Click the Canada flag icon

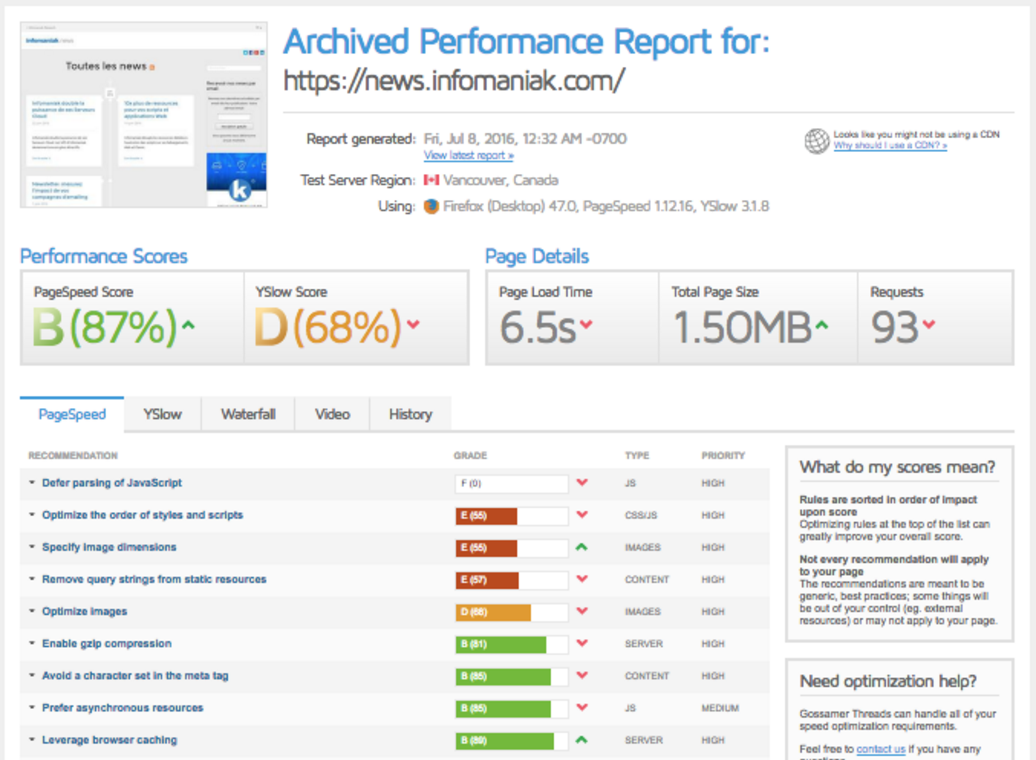pyautogui.click(x=431, y=180)
